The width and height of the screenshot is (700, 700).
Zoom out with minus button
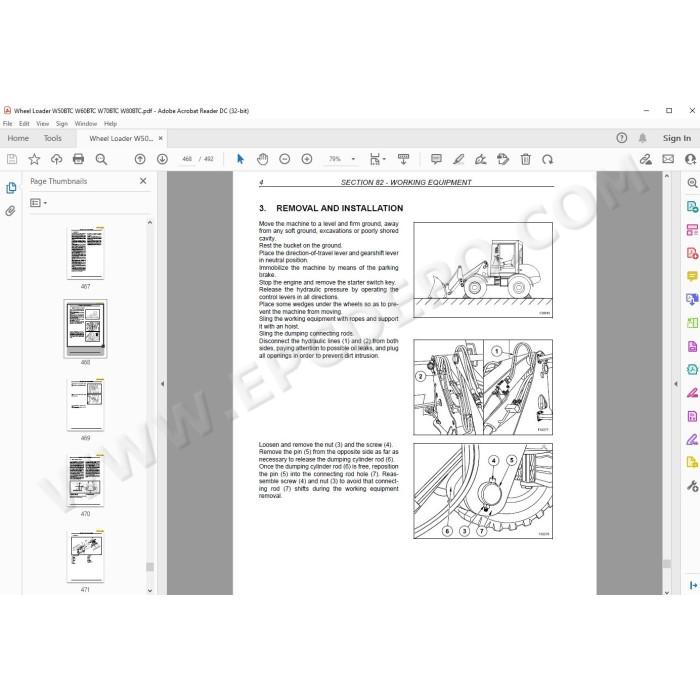pos(284,159)
